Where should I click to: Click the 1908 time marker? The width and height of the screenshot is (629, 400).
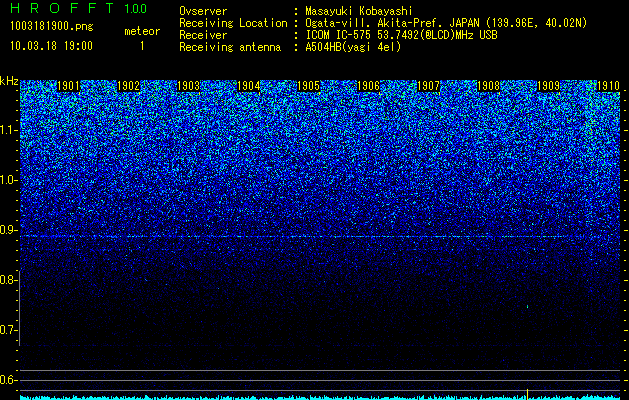point(488,86)
